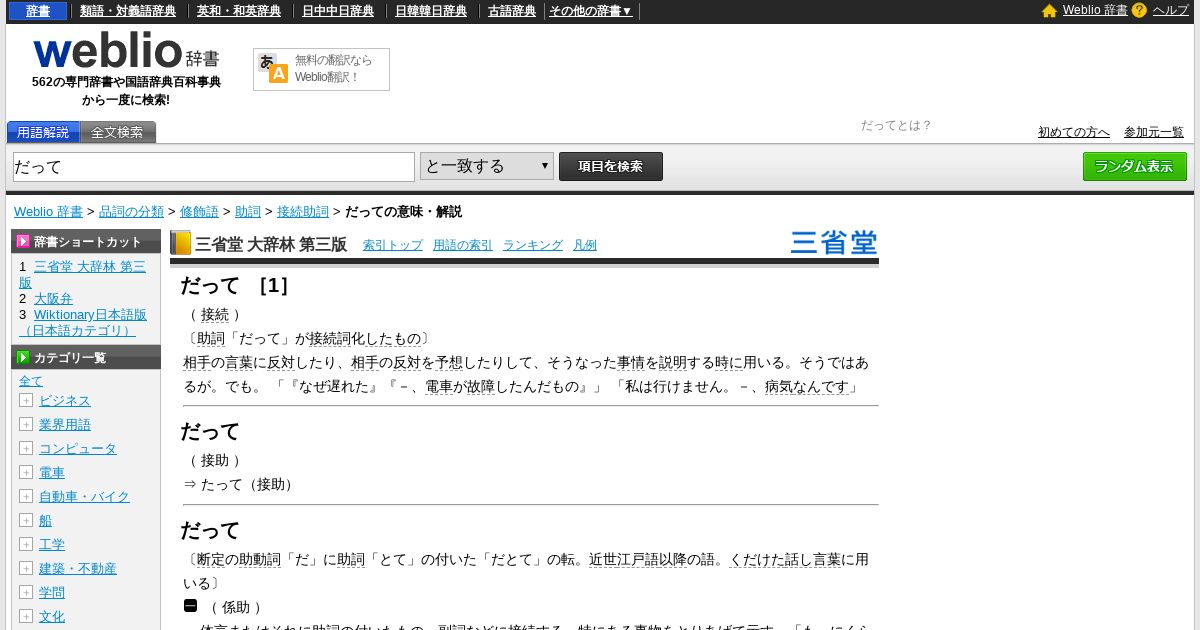Expand the 学問 category plus box
The image size is (1200, 630).
(x=26, y=592)
